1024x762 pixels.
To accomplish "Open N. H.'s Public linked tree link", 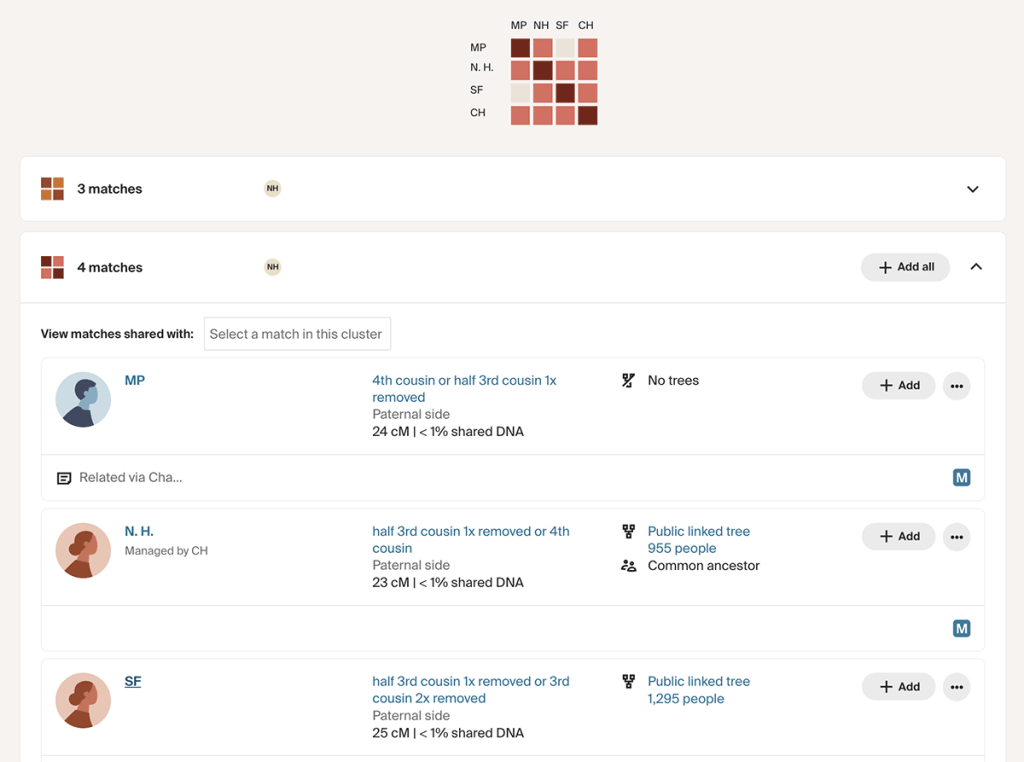I will pos(698,531).
